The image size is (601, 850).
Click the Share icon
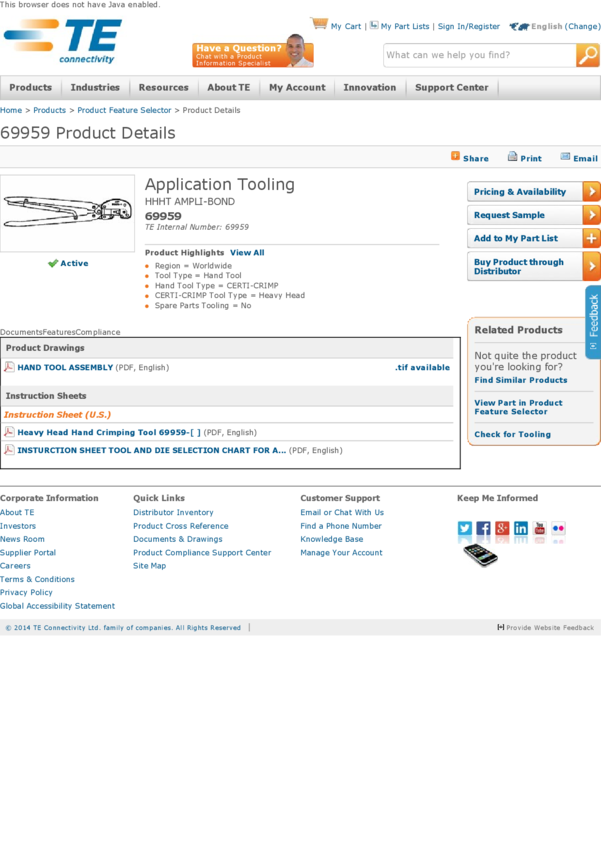455,156
